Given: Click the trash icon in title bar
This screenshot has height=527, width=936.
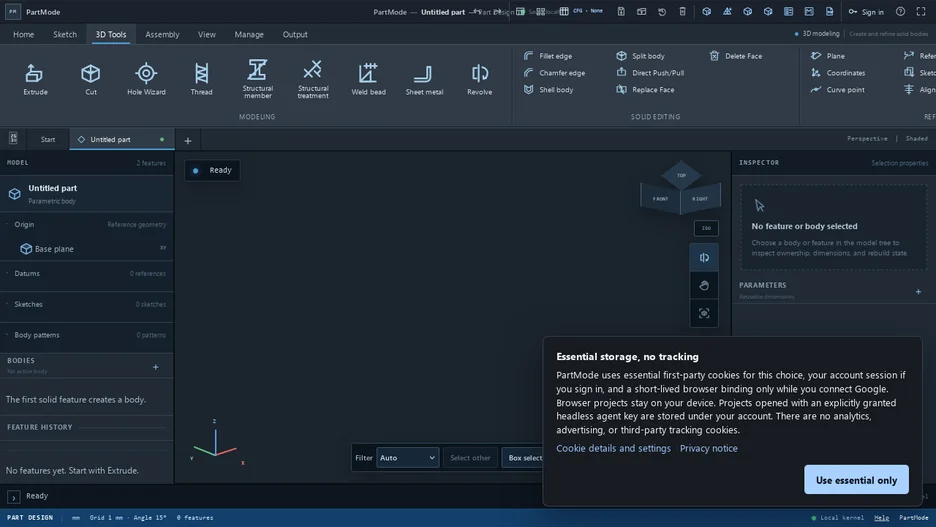Looking at the screenshot, I should coord(682,12).
